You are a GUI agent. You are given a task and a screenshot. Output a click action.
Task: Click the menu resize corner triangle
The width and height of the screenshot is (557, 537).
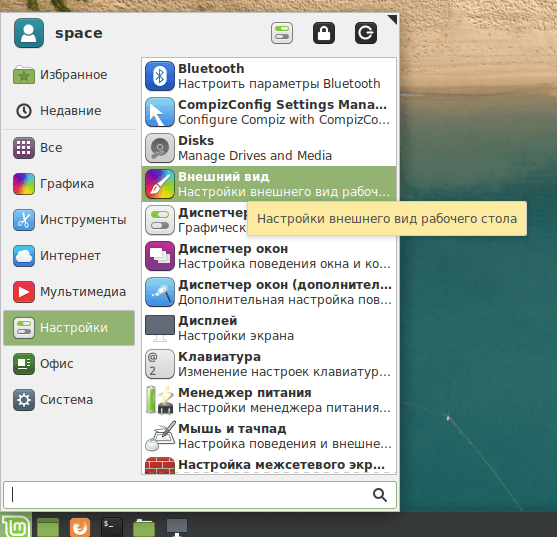[x=392, y=20]
